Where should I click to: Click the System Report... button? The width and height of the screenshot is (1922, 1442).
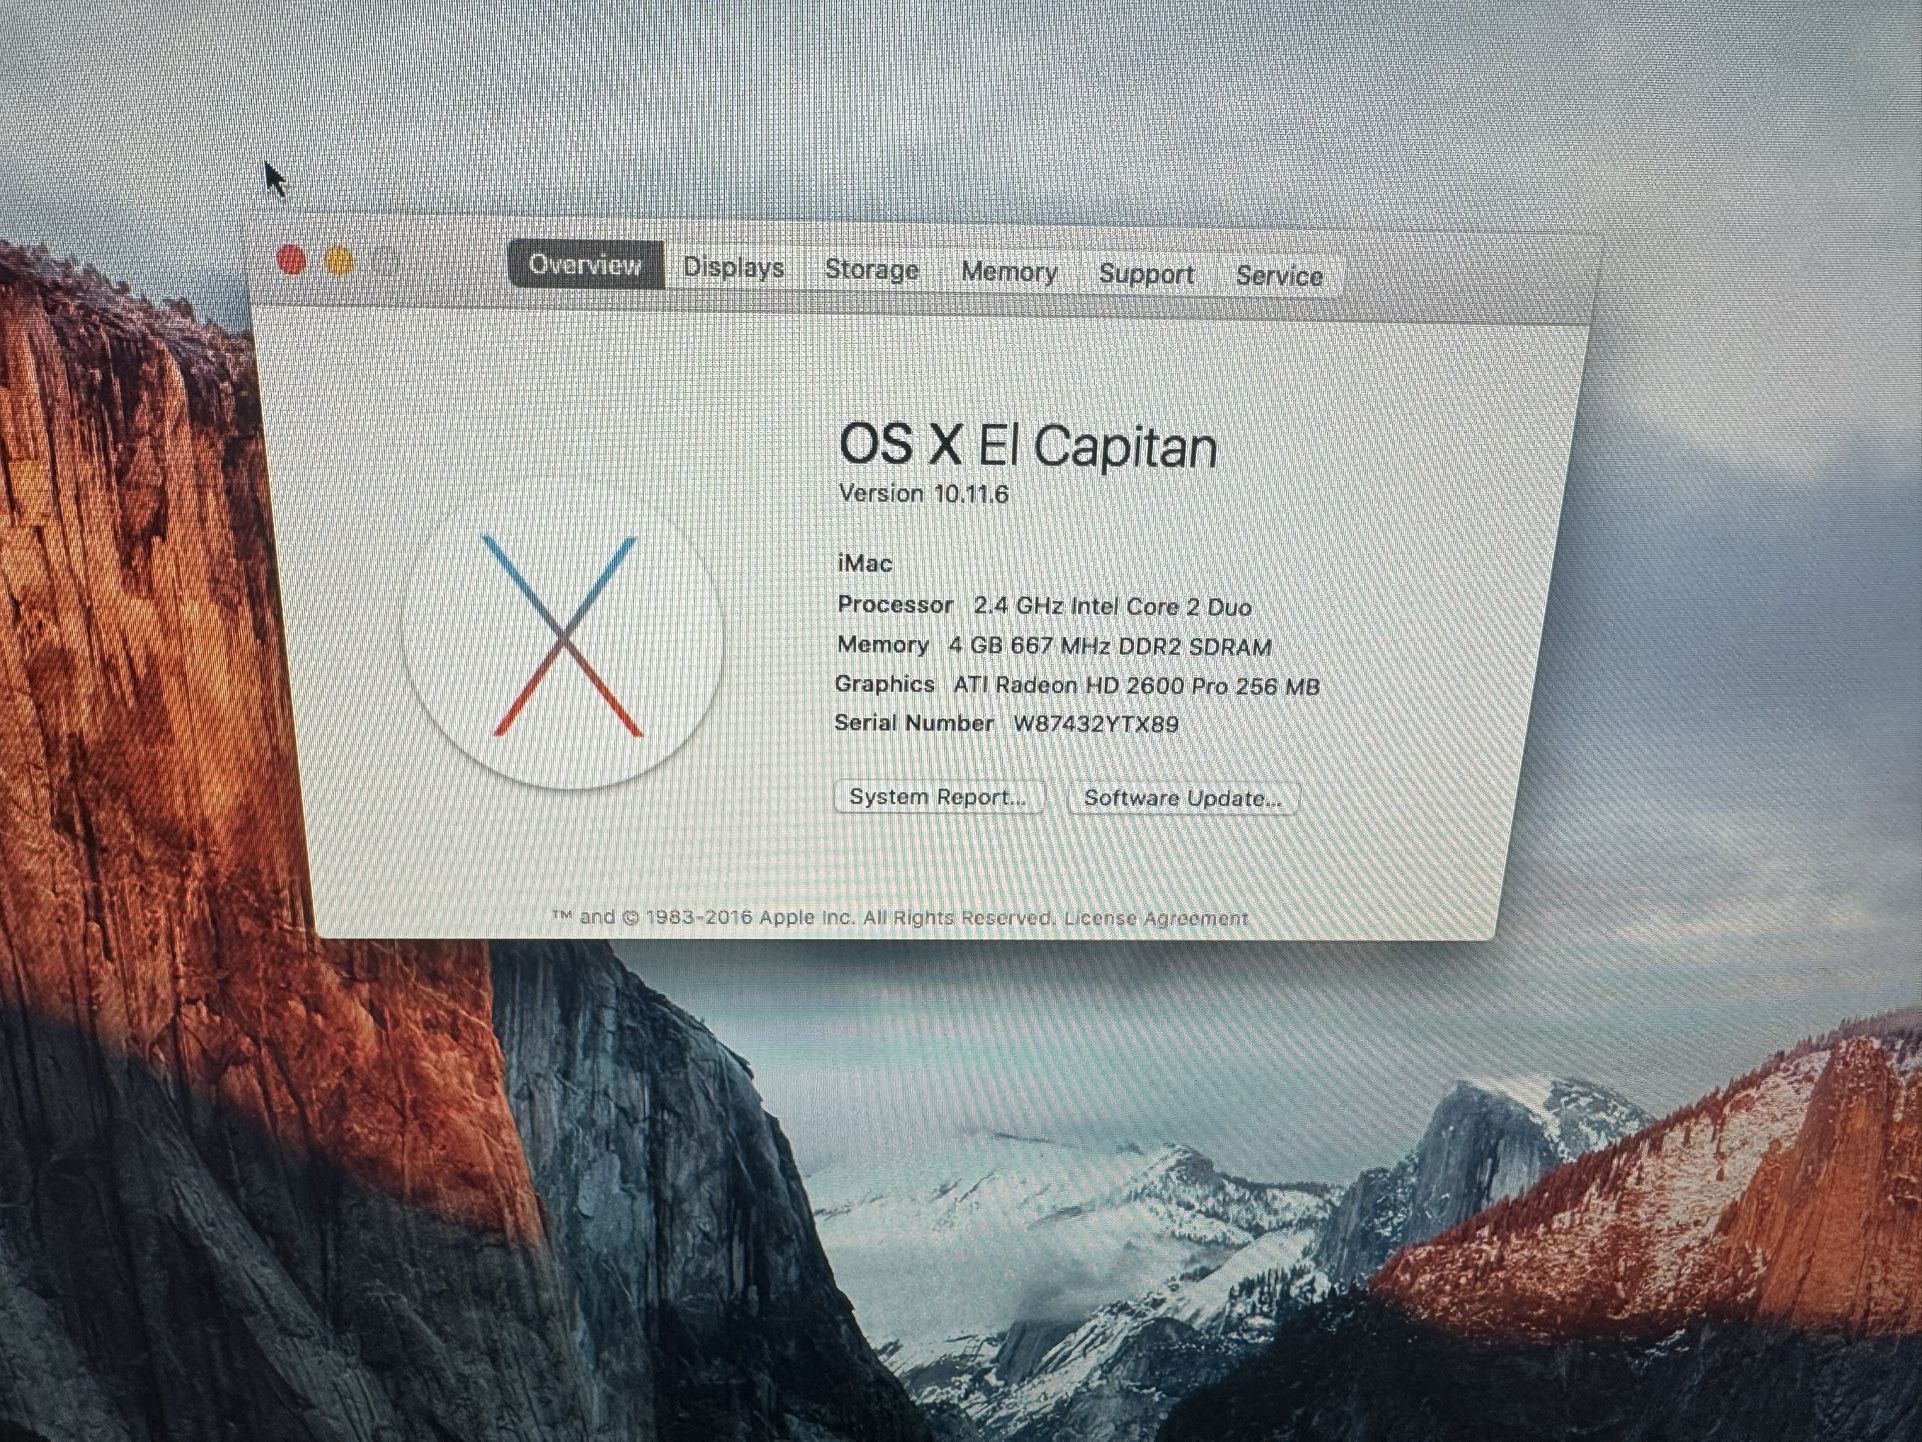click(938, 797)
